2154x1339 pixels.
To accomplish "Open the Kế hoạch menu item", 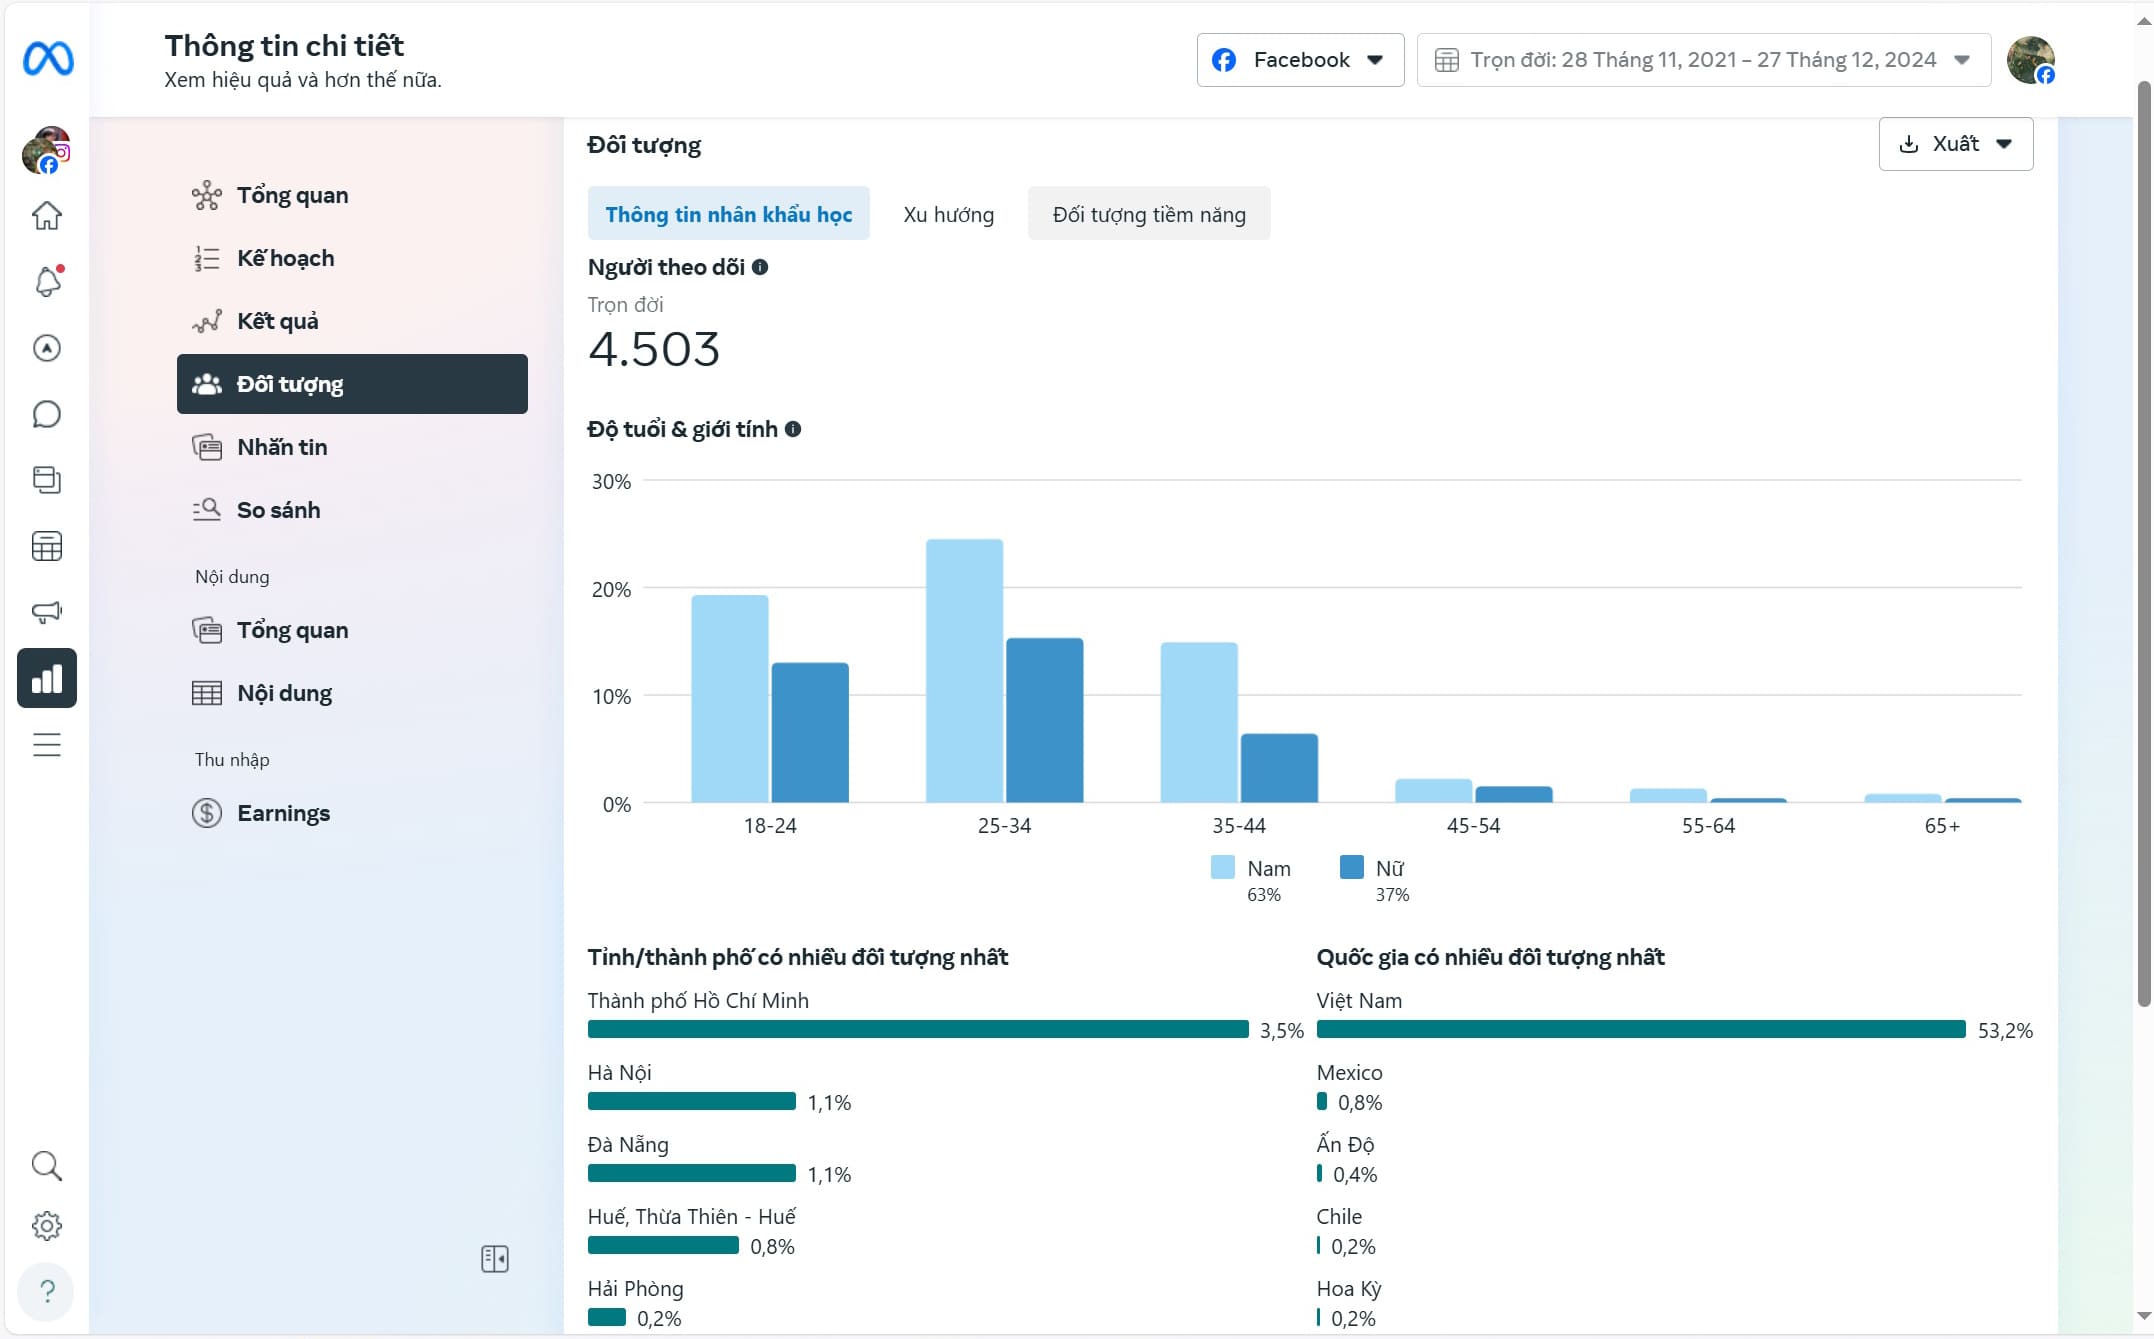I will pos(352,258).
